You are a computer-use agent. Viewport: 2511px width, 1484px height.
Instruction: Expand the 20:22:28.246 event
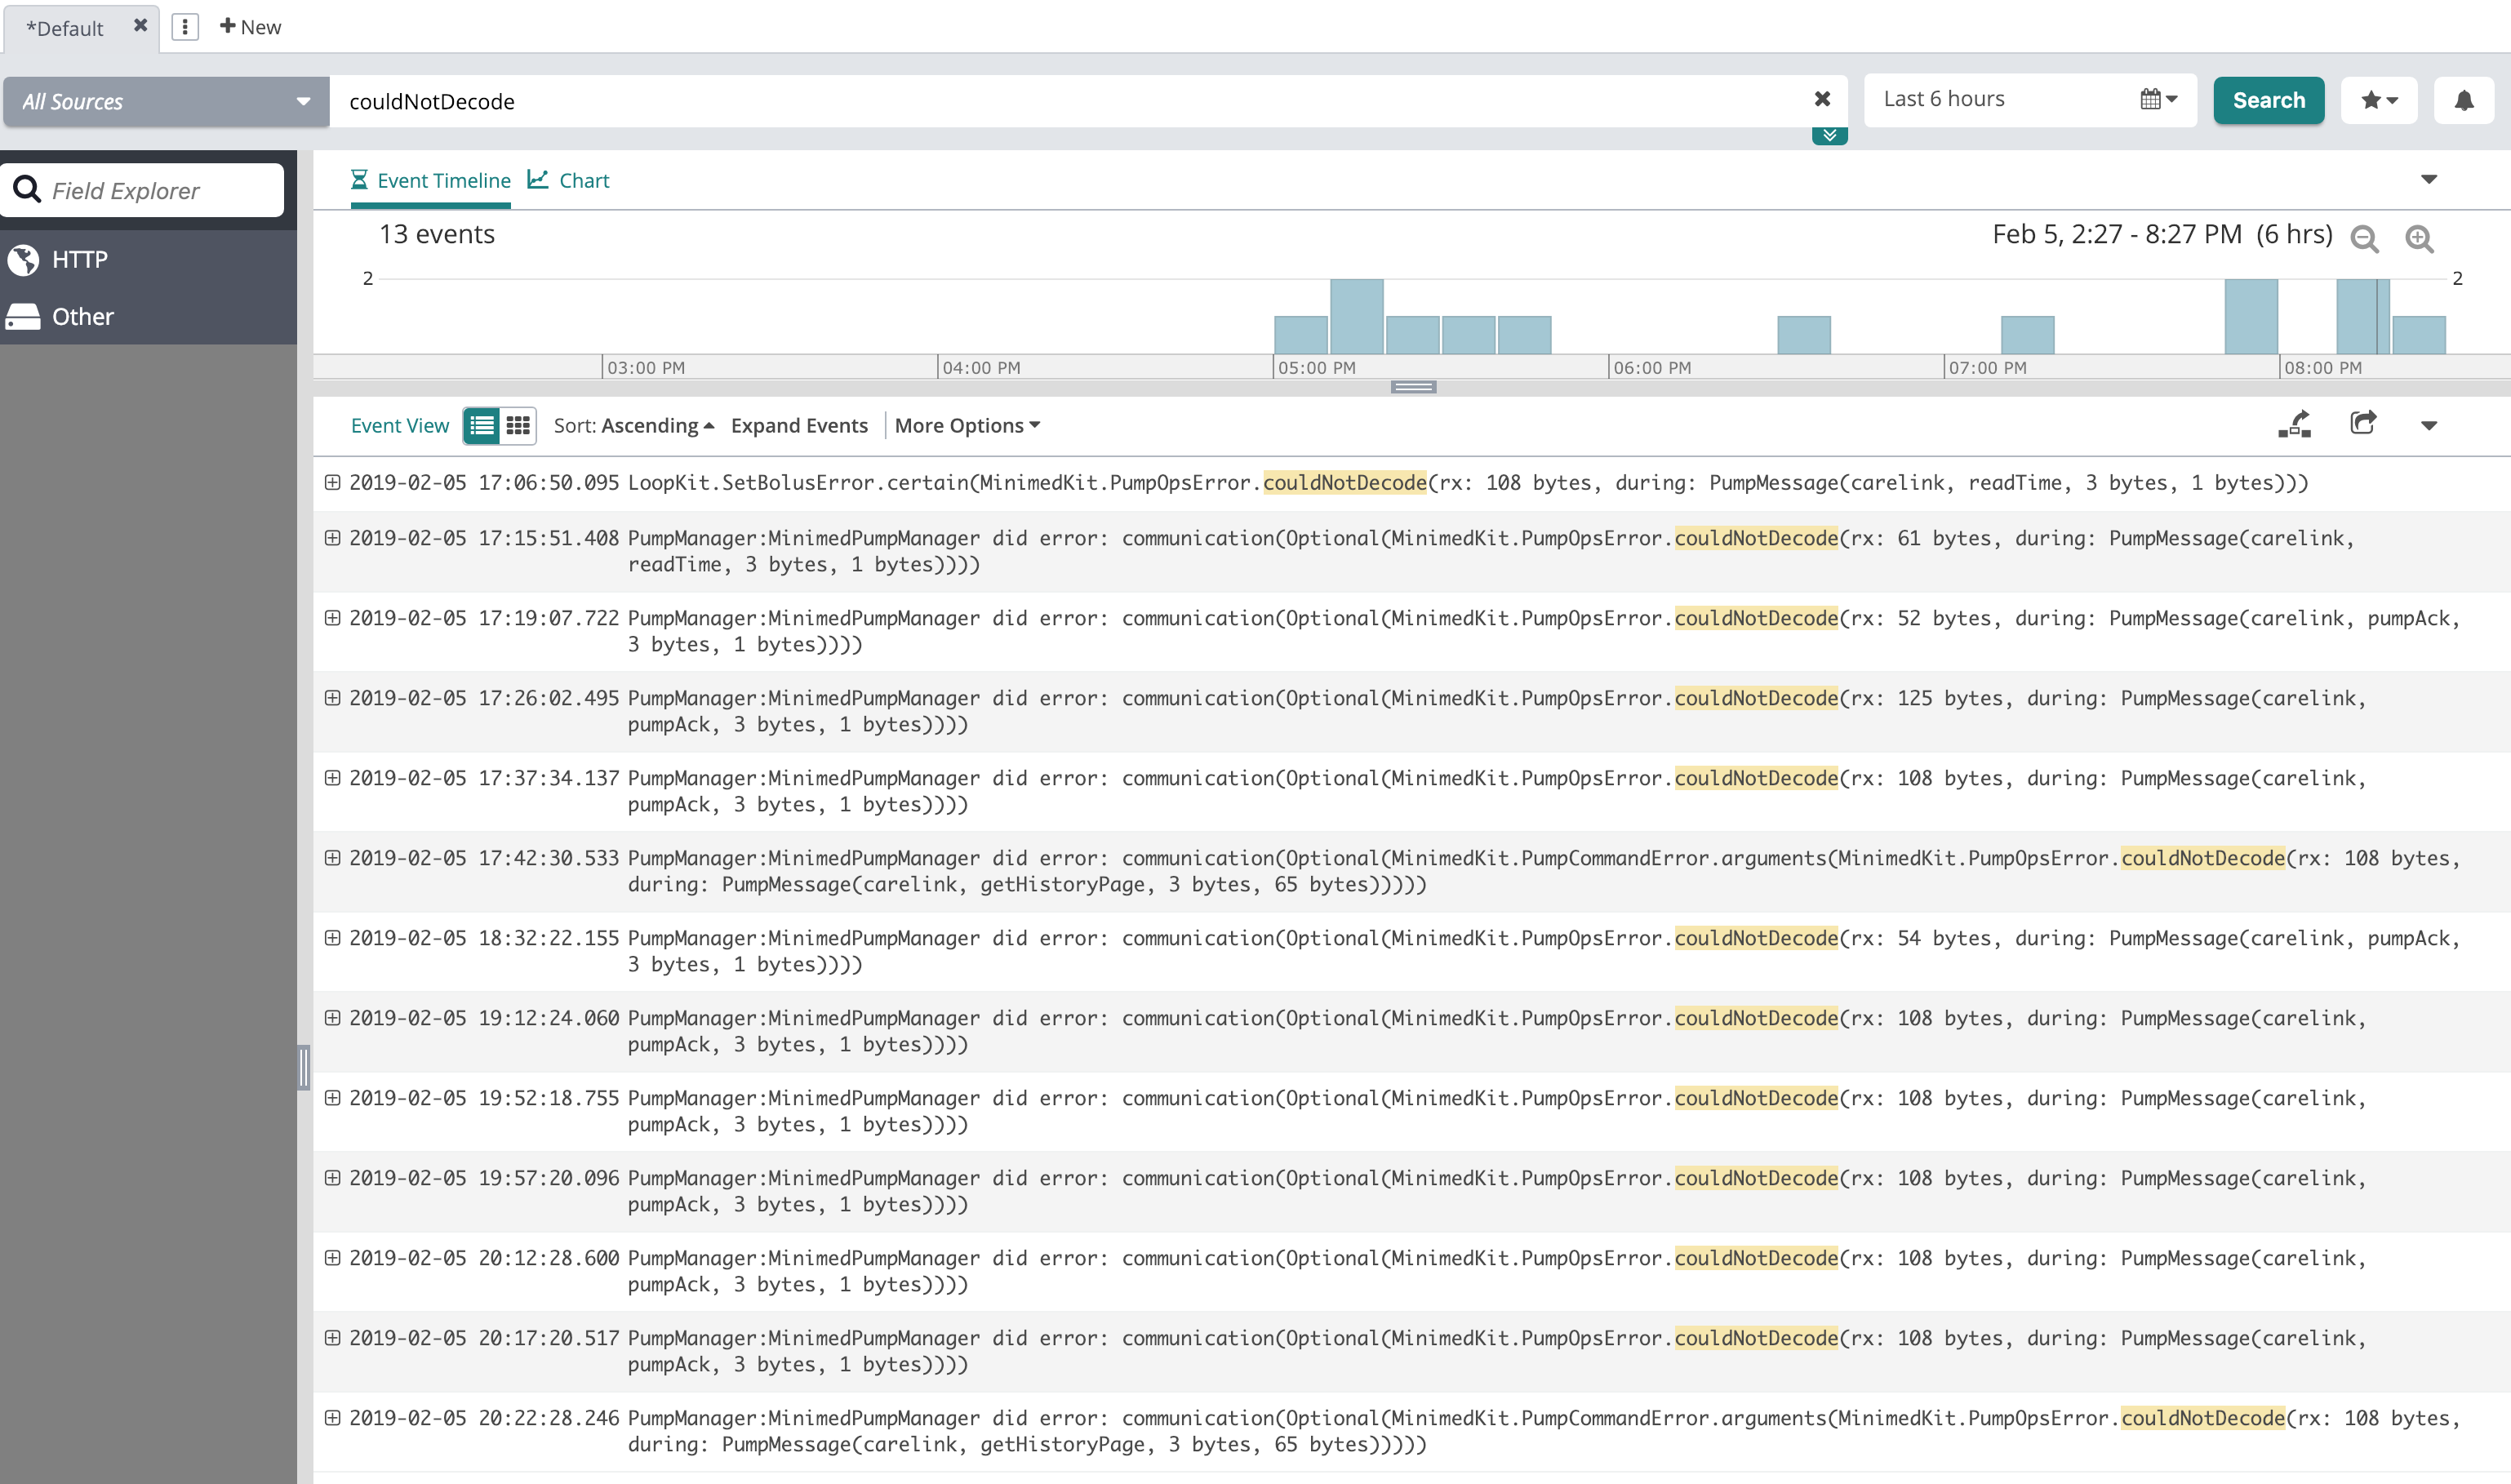point(333,1418)
